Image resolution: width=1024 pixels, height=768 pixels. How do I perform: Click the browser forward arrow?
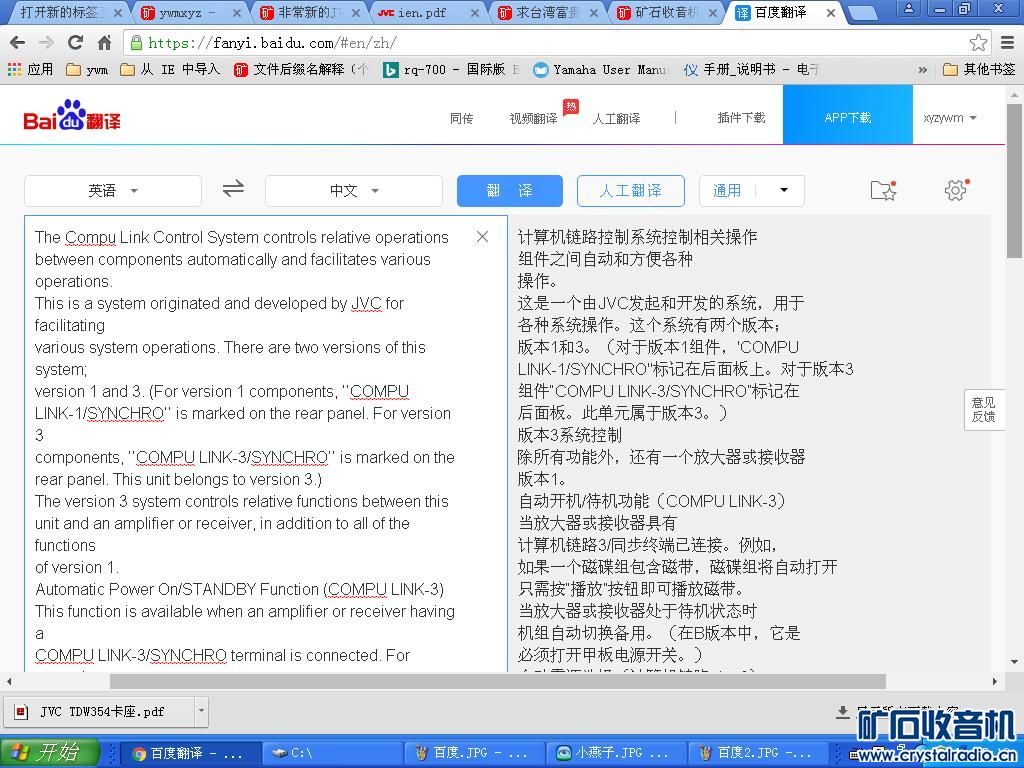(x=46, y=43)
